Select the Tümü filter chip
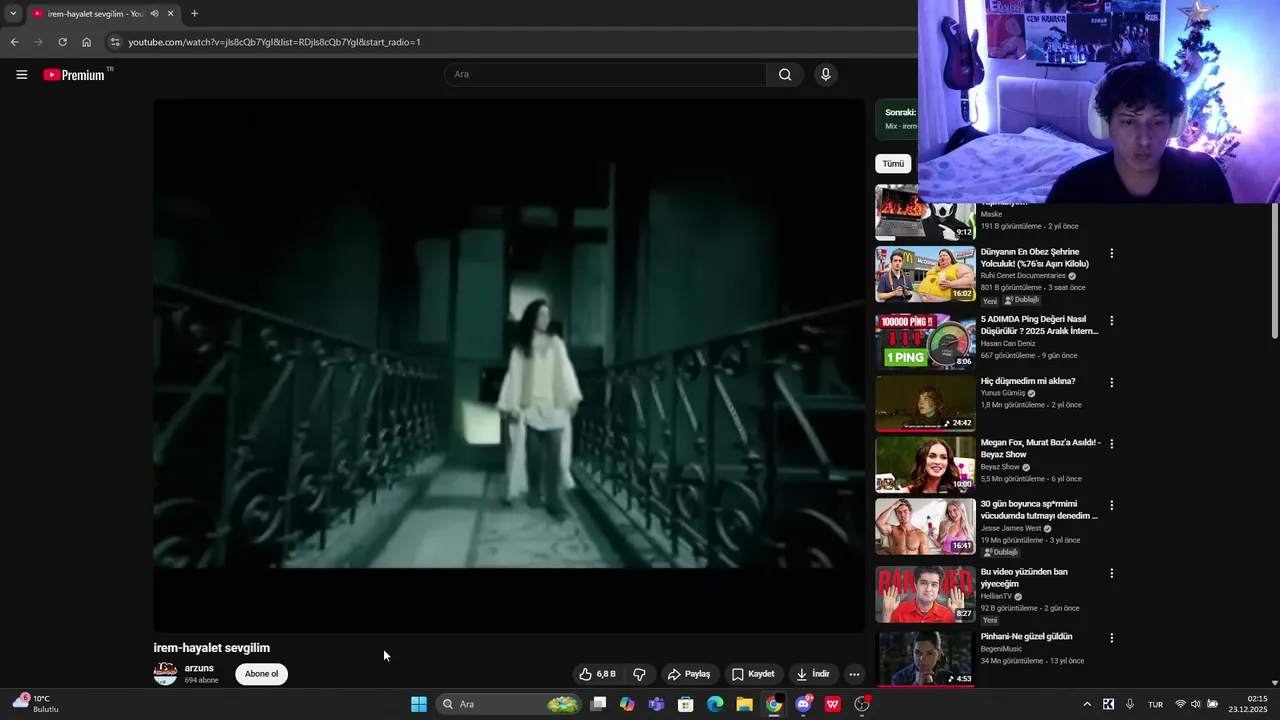 pyautogui.click(x=893, y=163)
